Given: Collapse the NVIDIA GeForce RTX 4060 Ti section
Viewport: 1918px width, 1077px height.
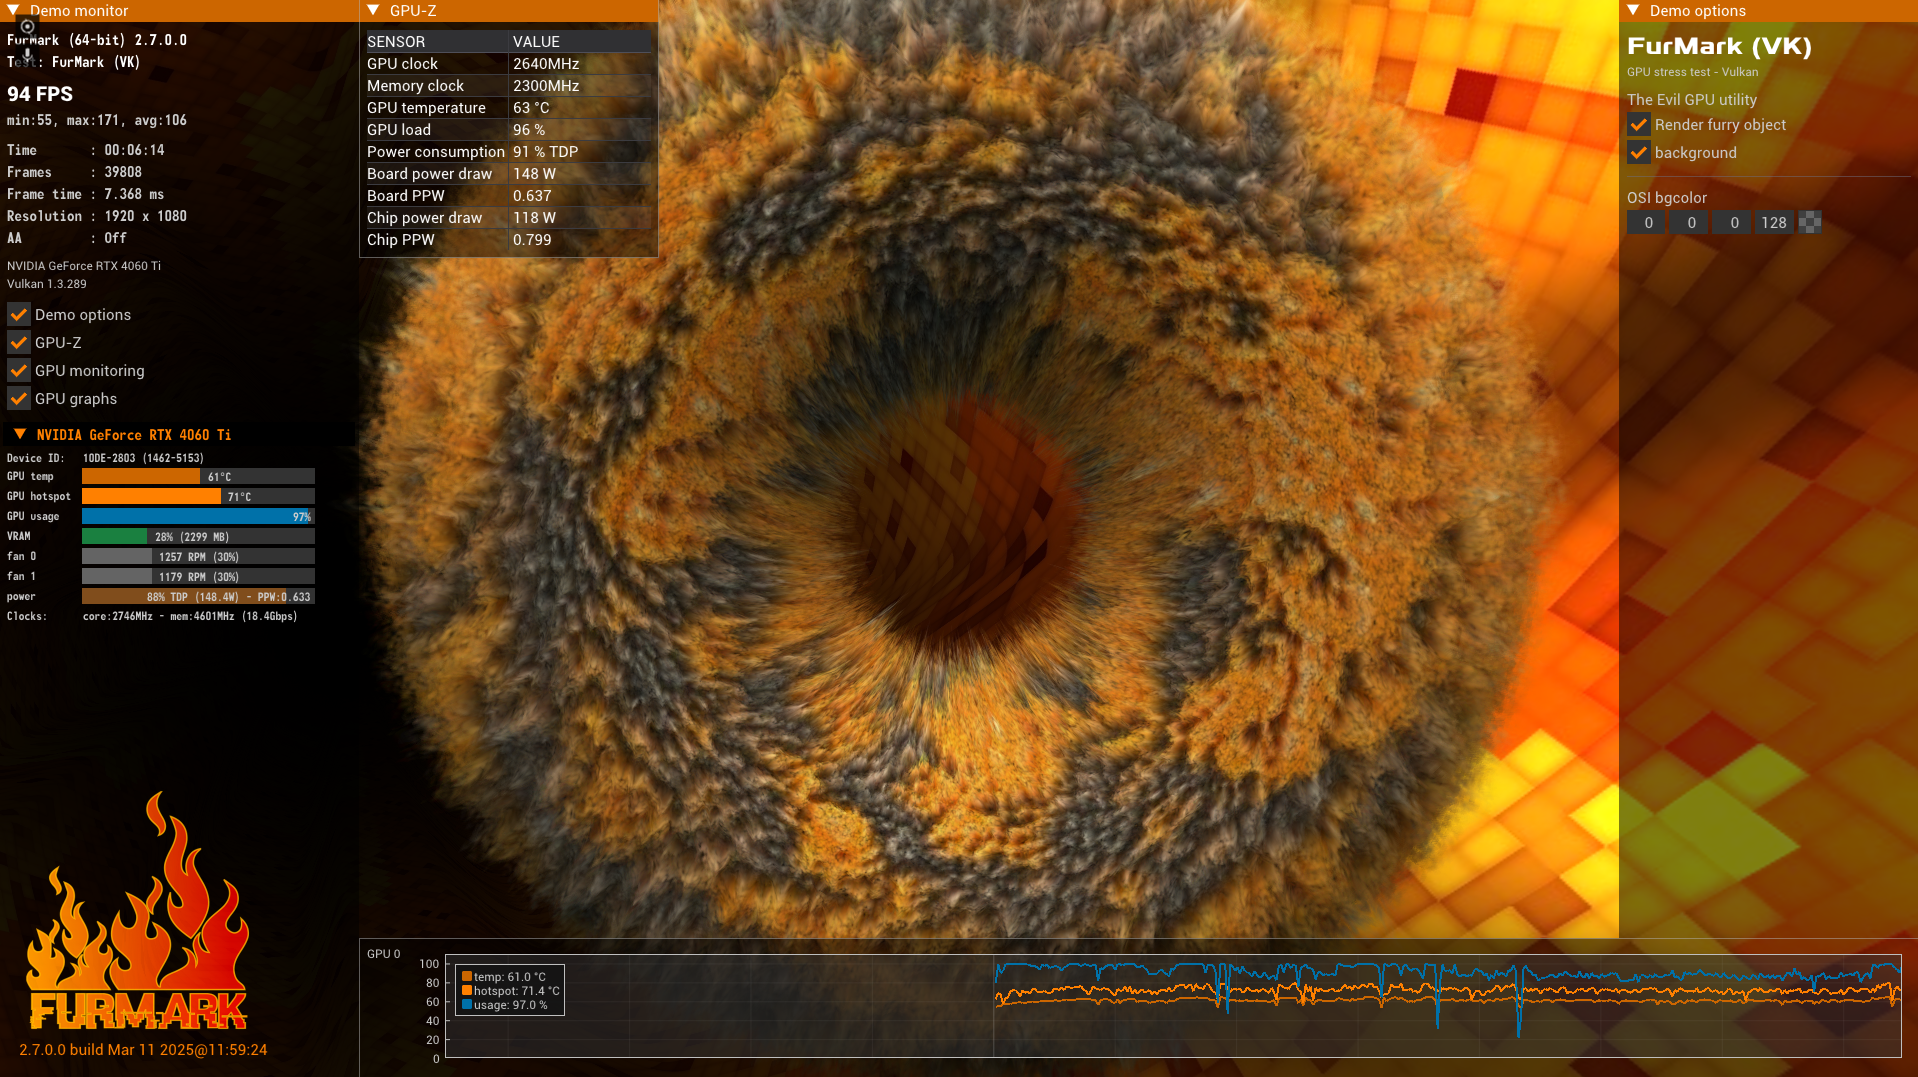Looking at the screenshot, I should [20, 434].
